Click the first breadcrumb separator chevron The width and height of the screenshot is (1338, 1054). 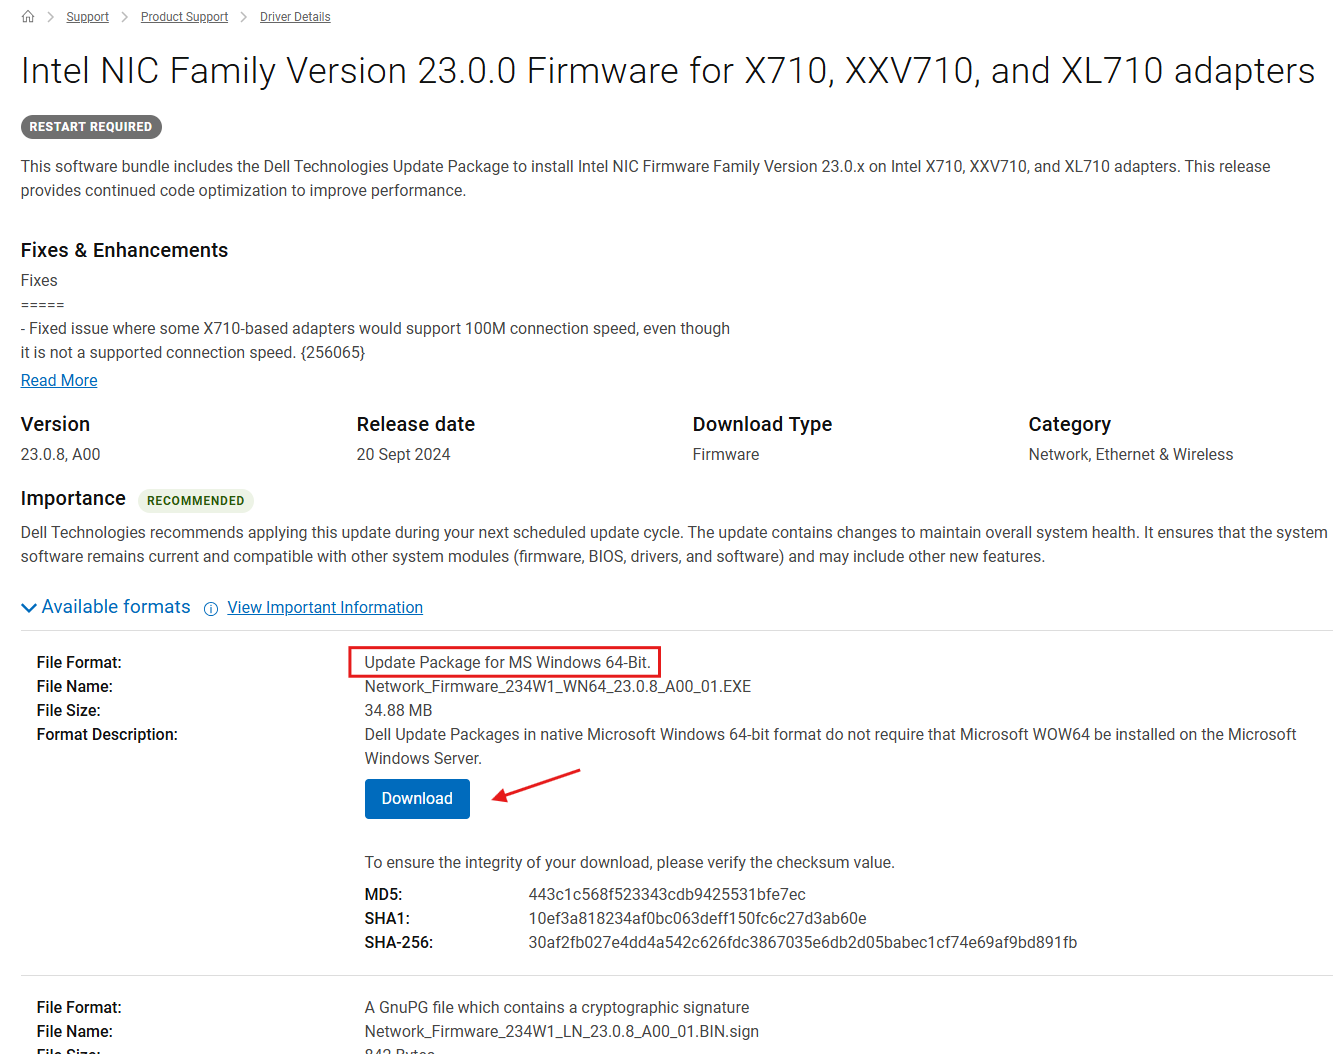[49, 16]
